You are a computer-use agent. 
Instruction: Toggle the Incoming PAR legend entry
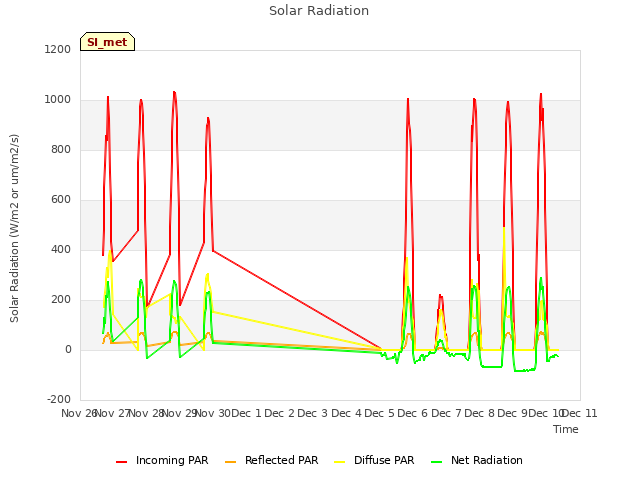pos(162,460)
